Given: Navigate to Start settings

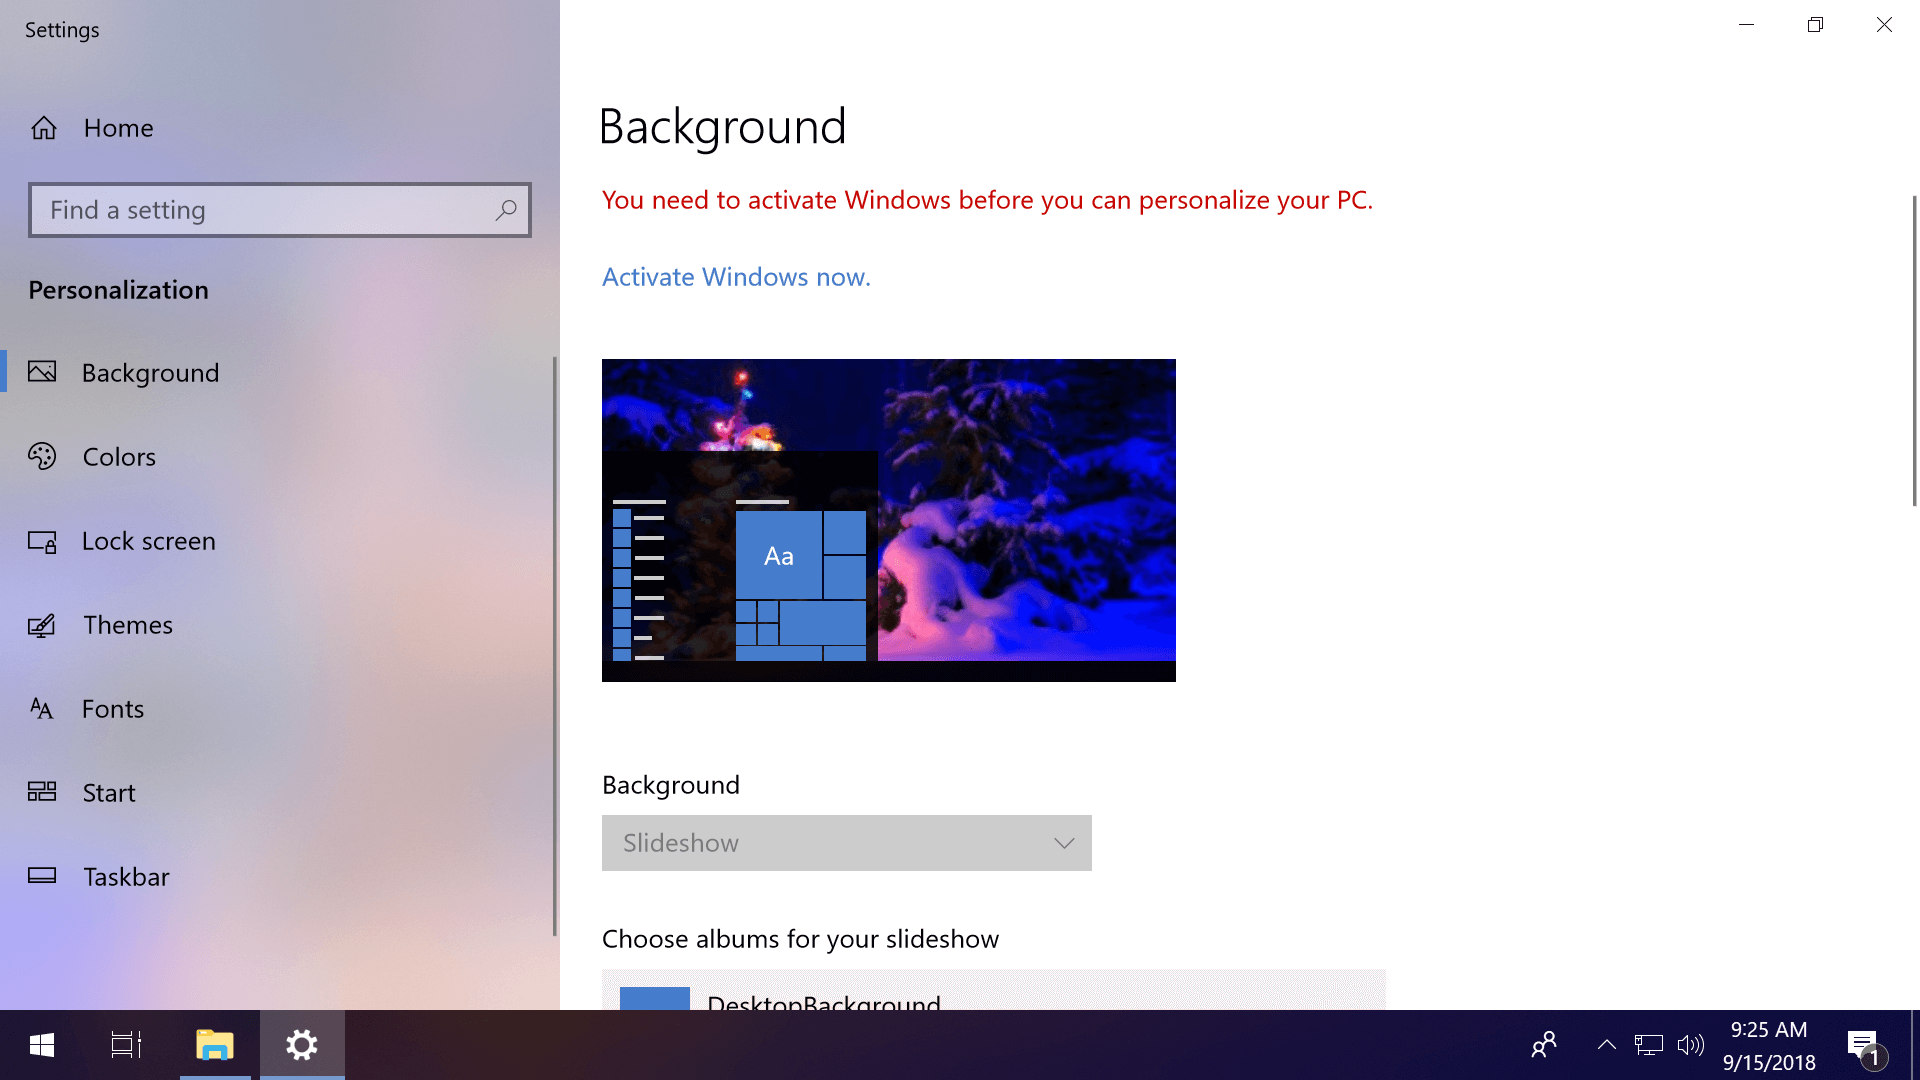Looking at the screenshot, I should tap(109, 793).
